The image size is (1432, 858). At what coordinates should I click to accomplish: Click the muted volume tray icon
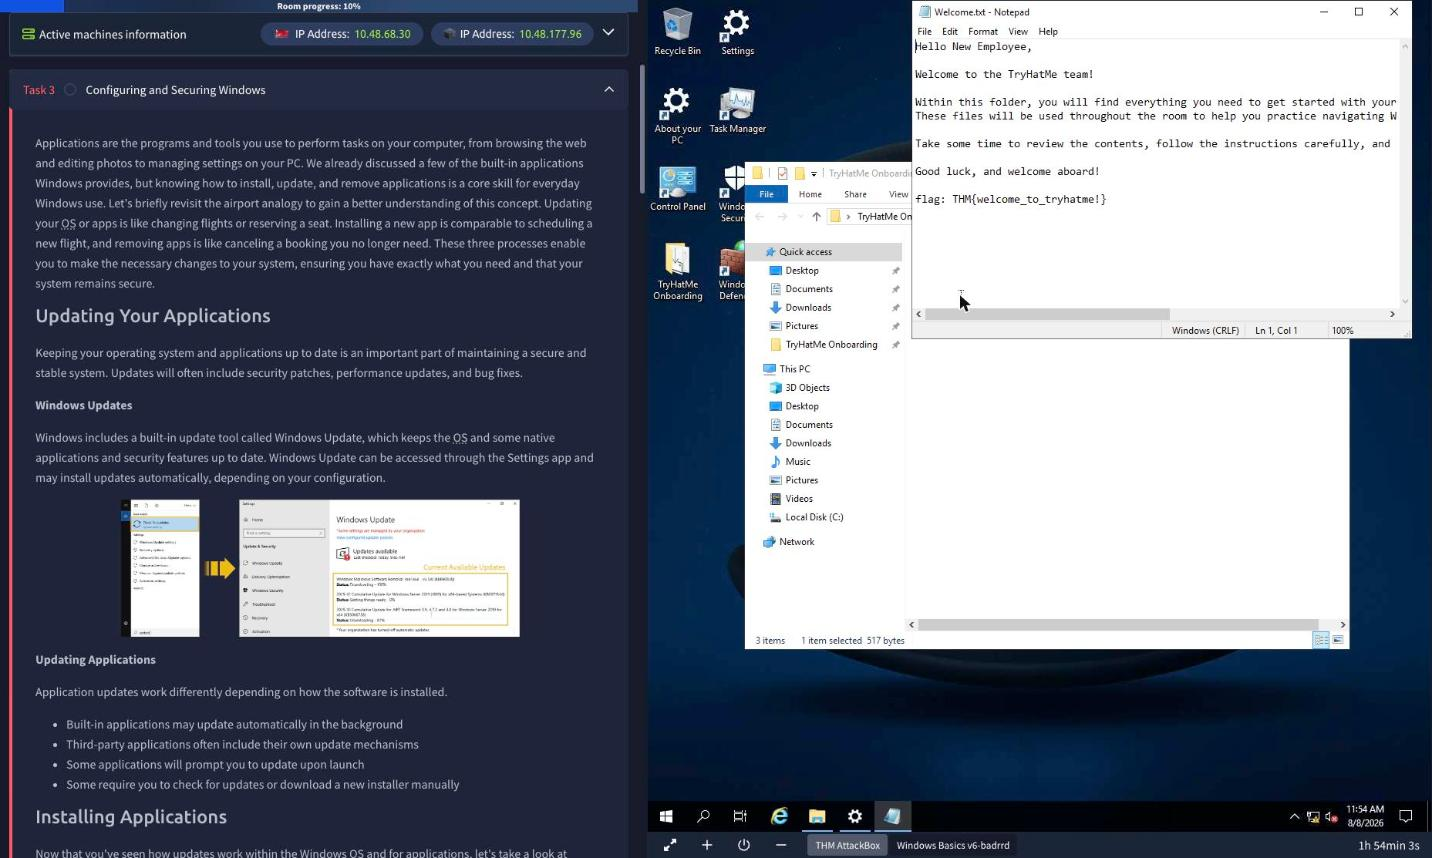pyautogui.click(x=1331, y=816)
